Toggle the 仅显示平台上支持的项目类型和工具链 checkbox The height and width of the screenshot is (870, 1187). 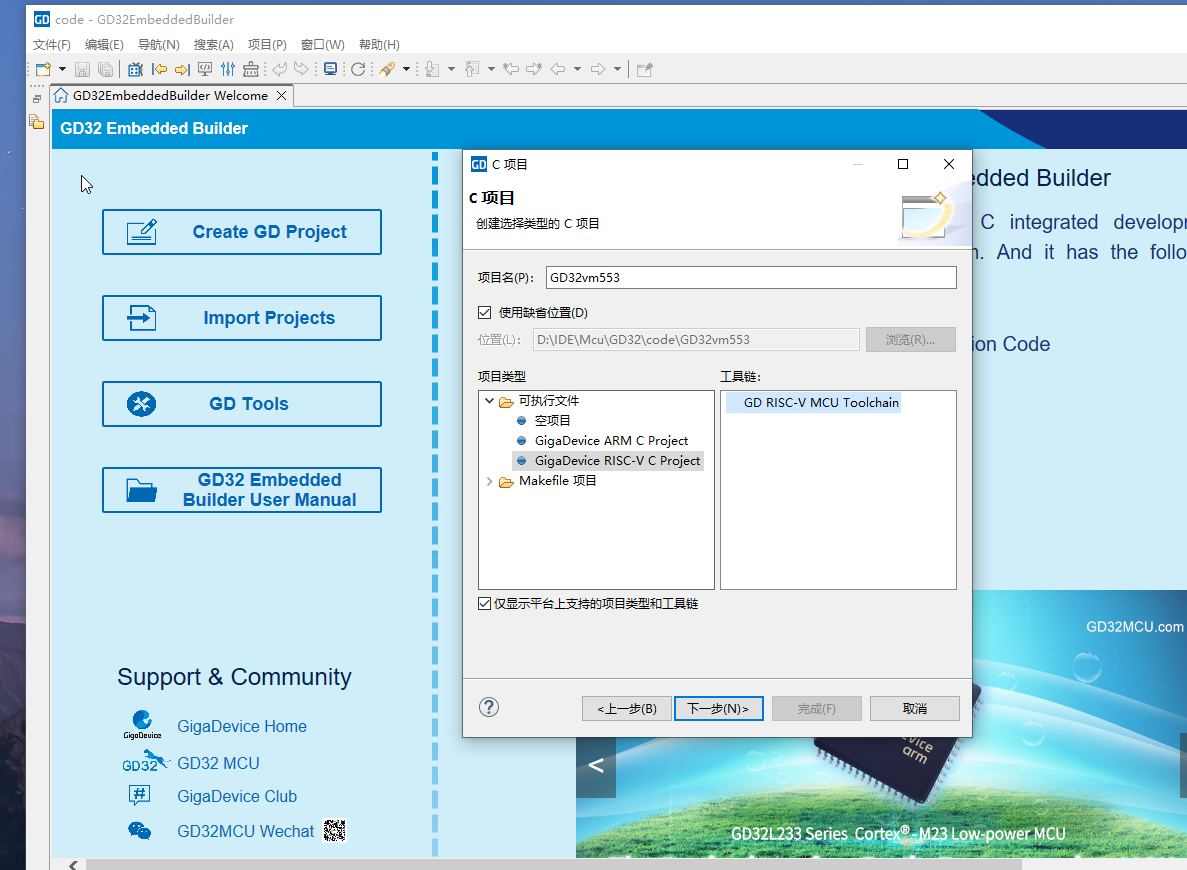click(485, 604)
